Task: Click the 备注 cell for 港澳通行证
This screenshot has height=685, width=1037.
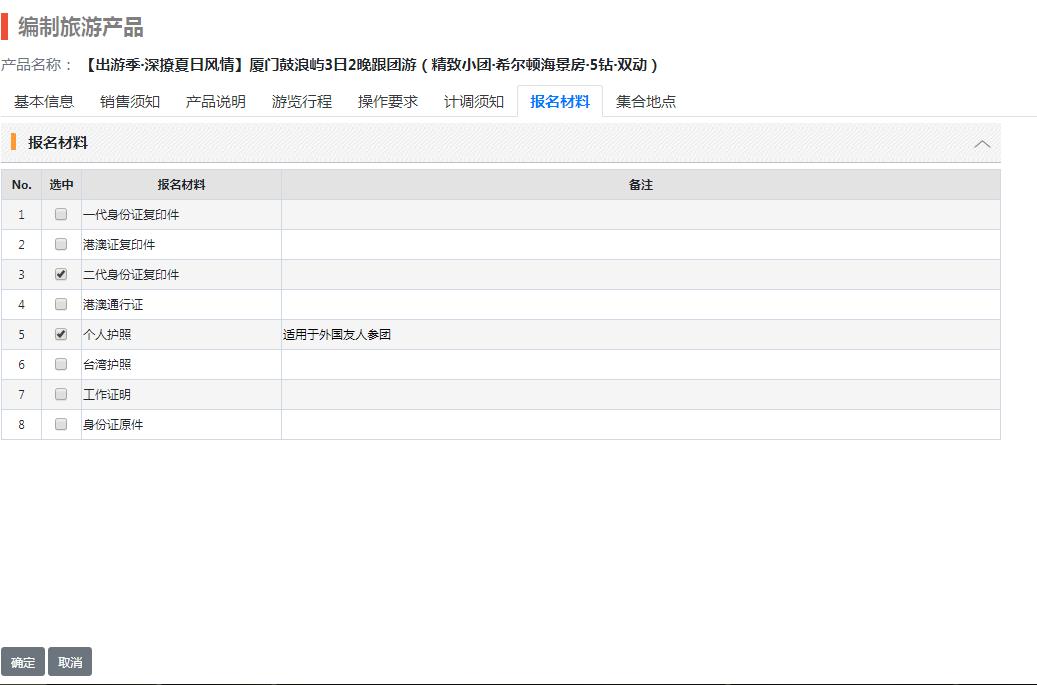Action: coord(640,305)
